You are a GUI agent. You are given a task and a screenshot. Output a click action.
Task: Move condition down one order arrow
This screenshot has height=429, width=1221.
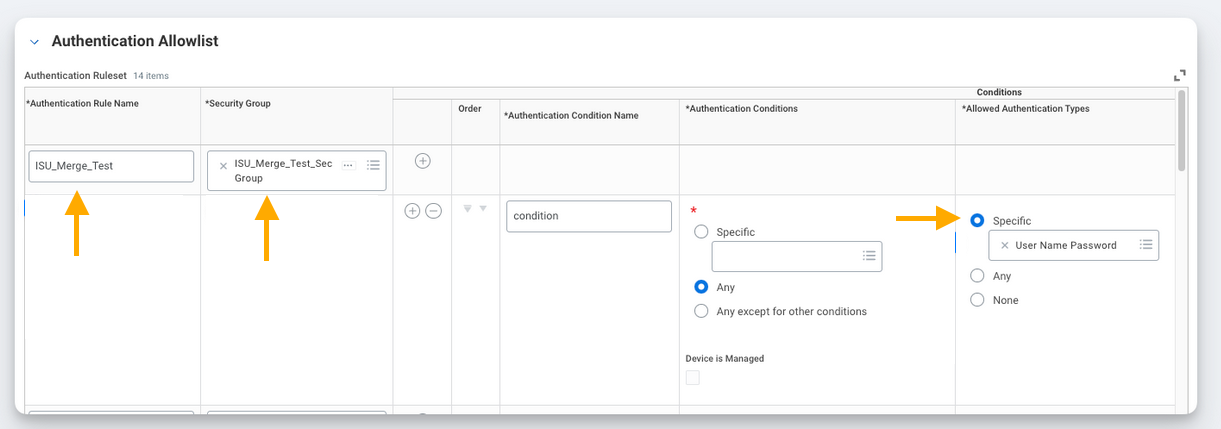point(483,209)
